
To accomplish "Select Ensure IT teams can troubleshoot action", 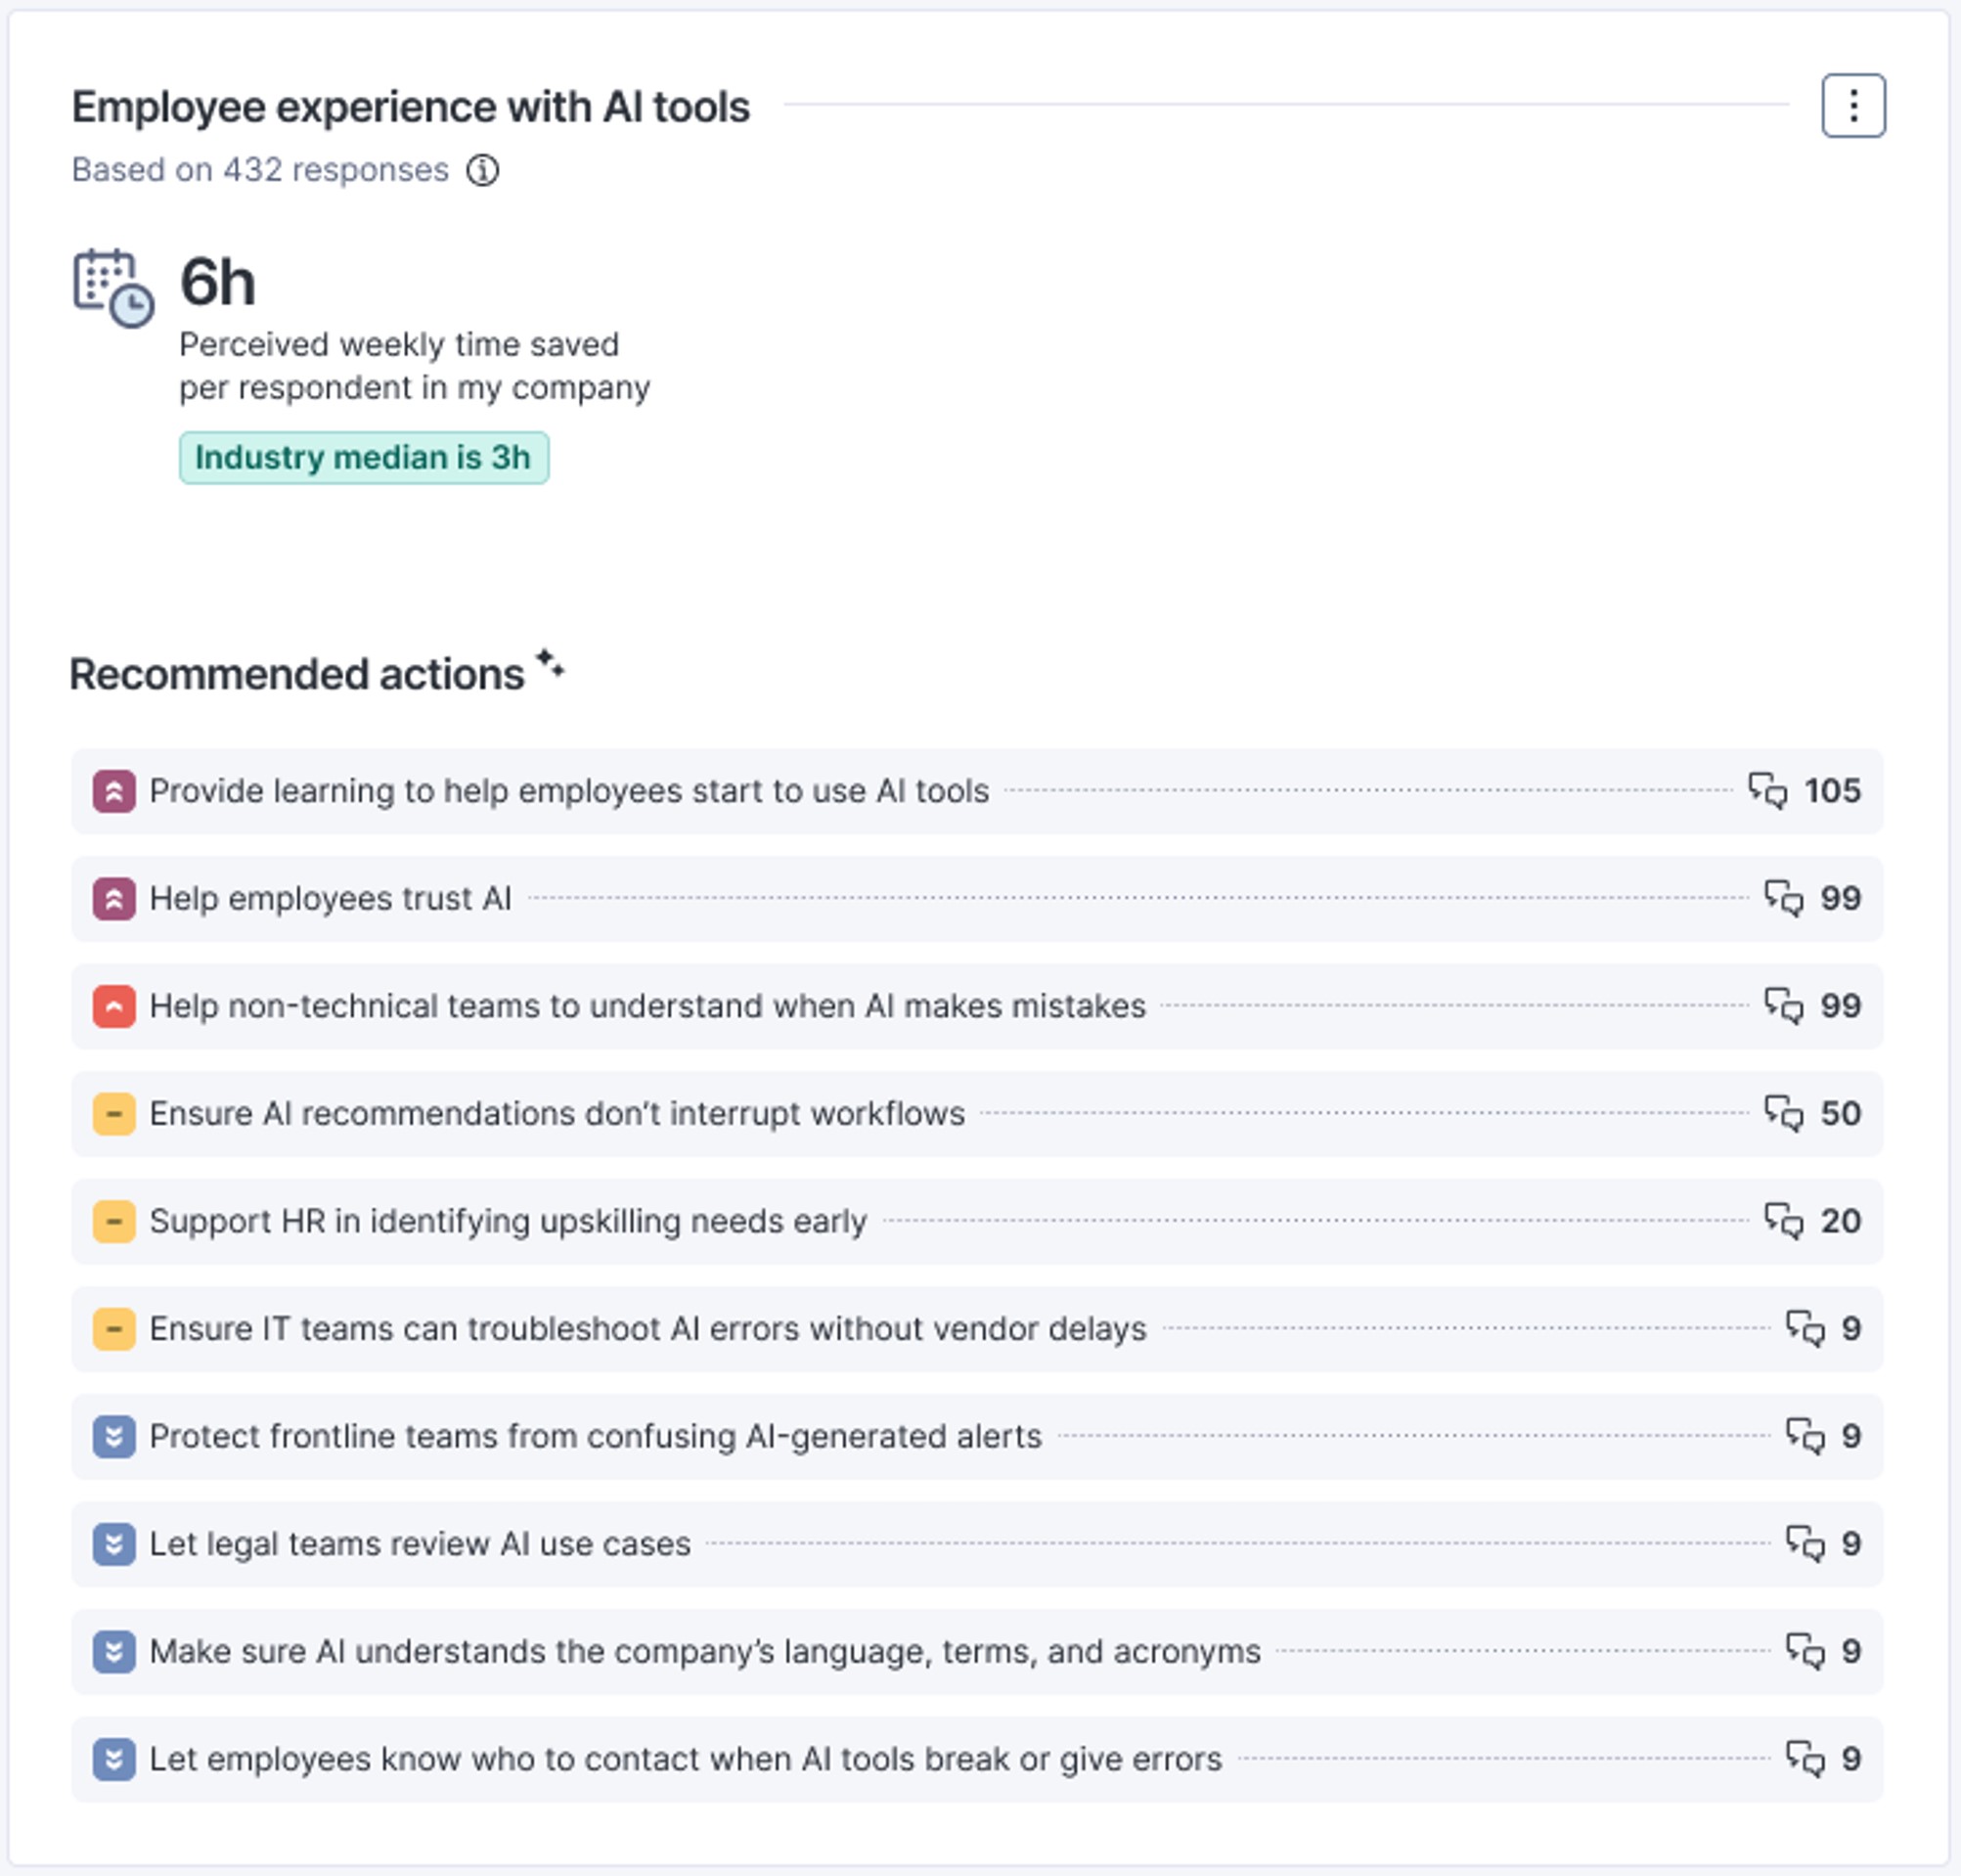I will [x=647, y=1328].
